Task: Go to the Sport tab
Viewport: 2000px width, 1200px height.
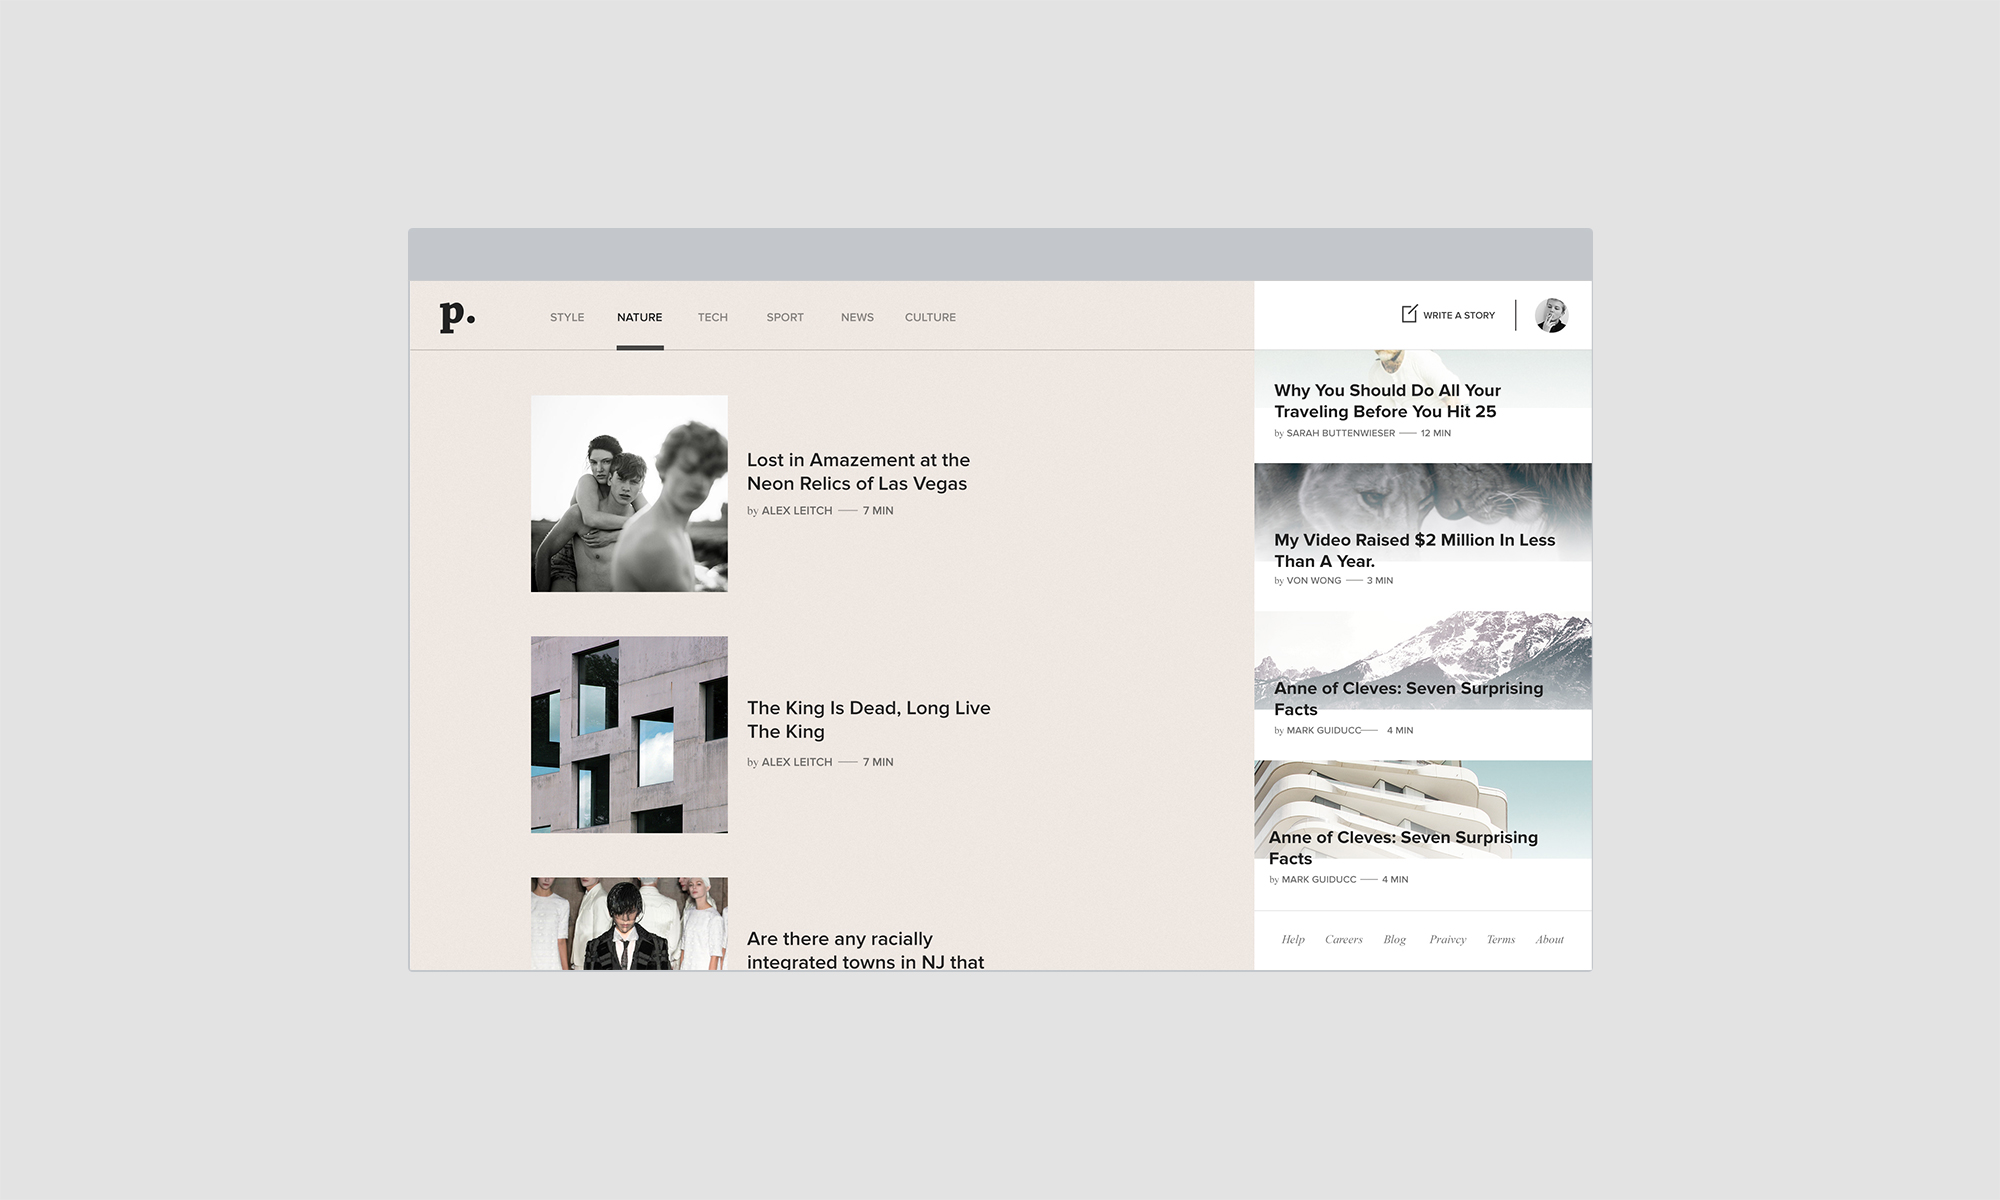Action: 785,317
